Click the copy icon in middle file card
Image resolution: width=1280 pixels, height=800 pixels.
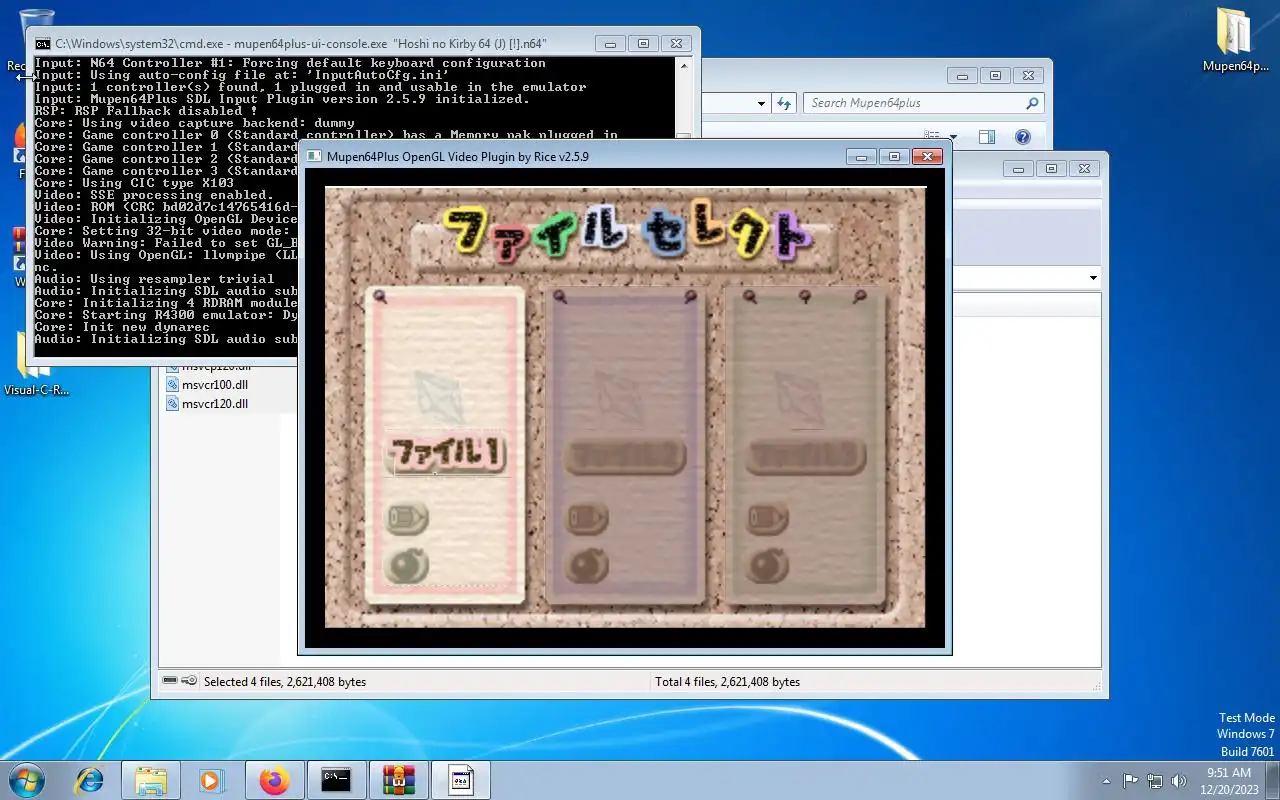[587, 518]
